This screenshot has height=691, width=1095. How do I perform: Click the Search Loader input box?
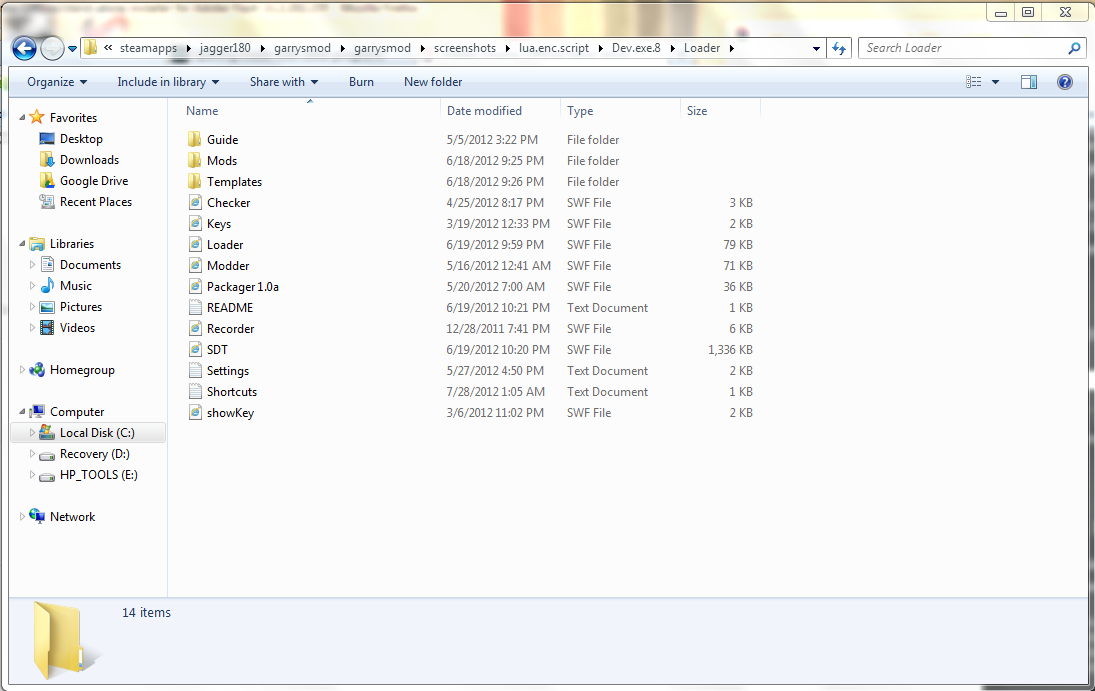963,48
